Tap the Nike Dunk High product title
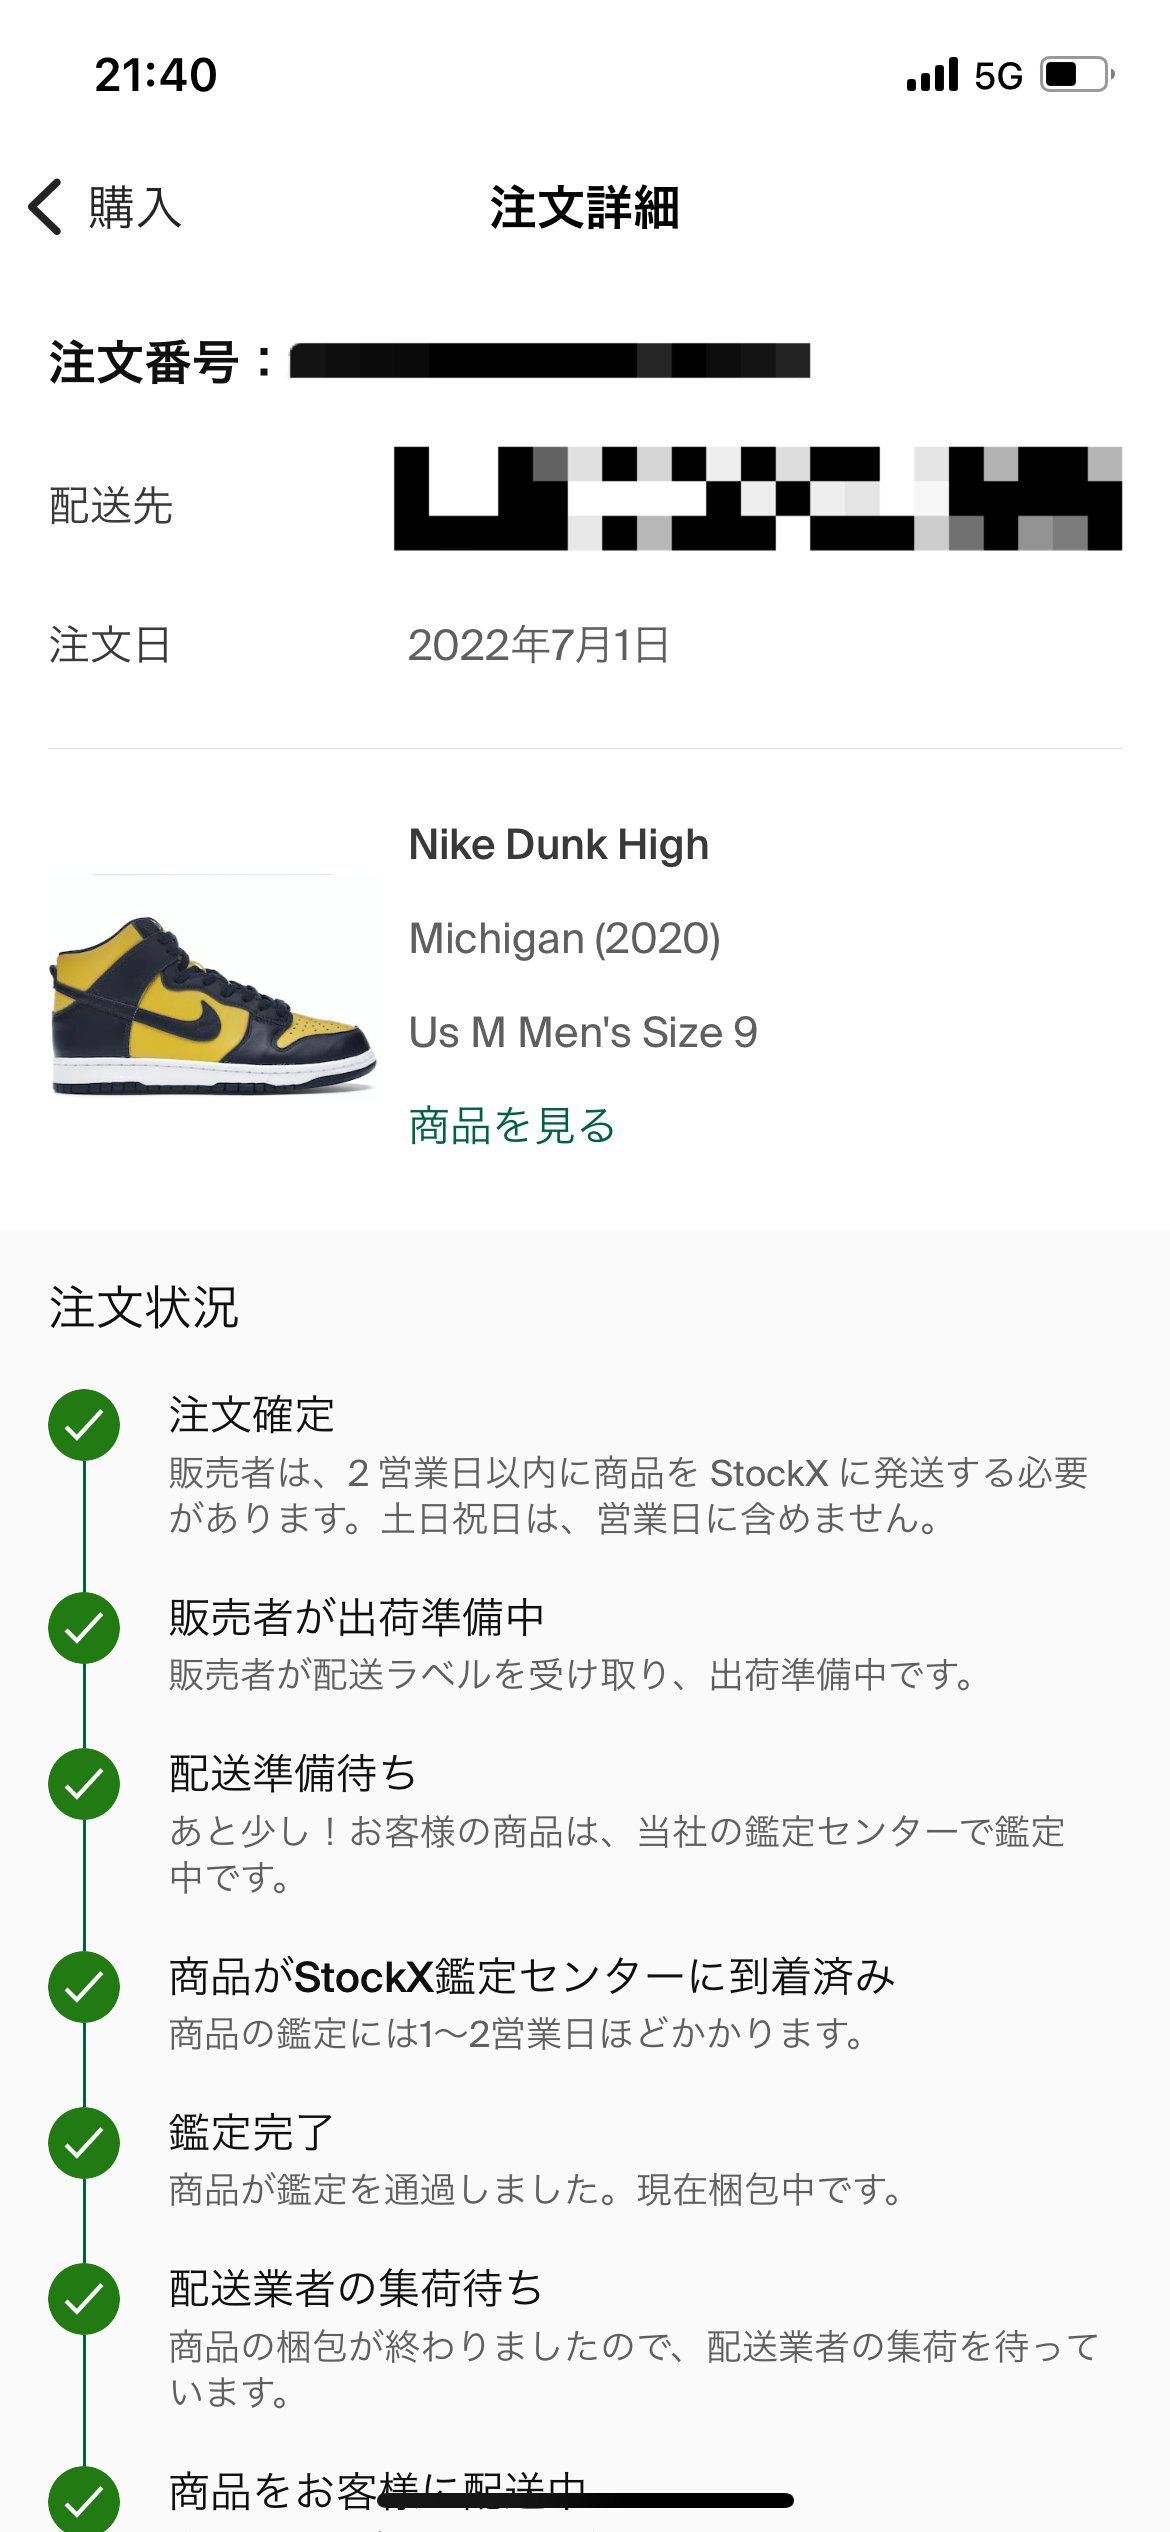This screenshot has width=1170, height=2532. 559,845
